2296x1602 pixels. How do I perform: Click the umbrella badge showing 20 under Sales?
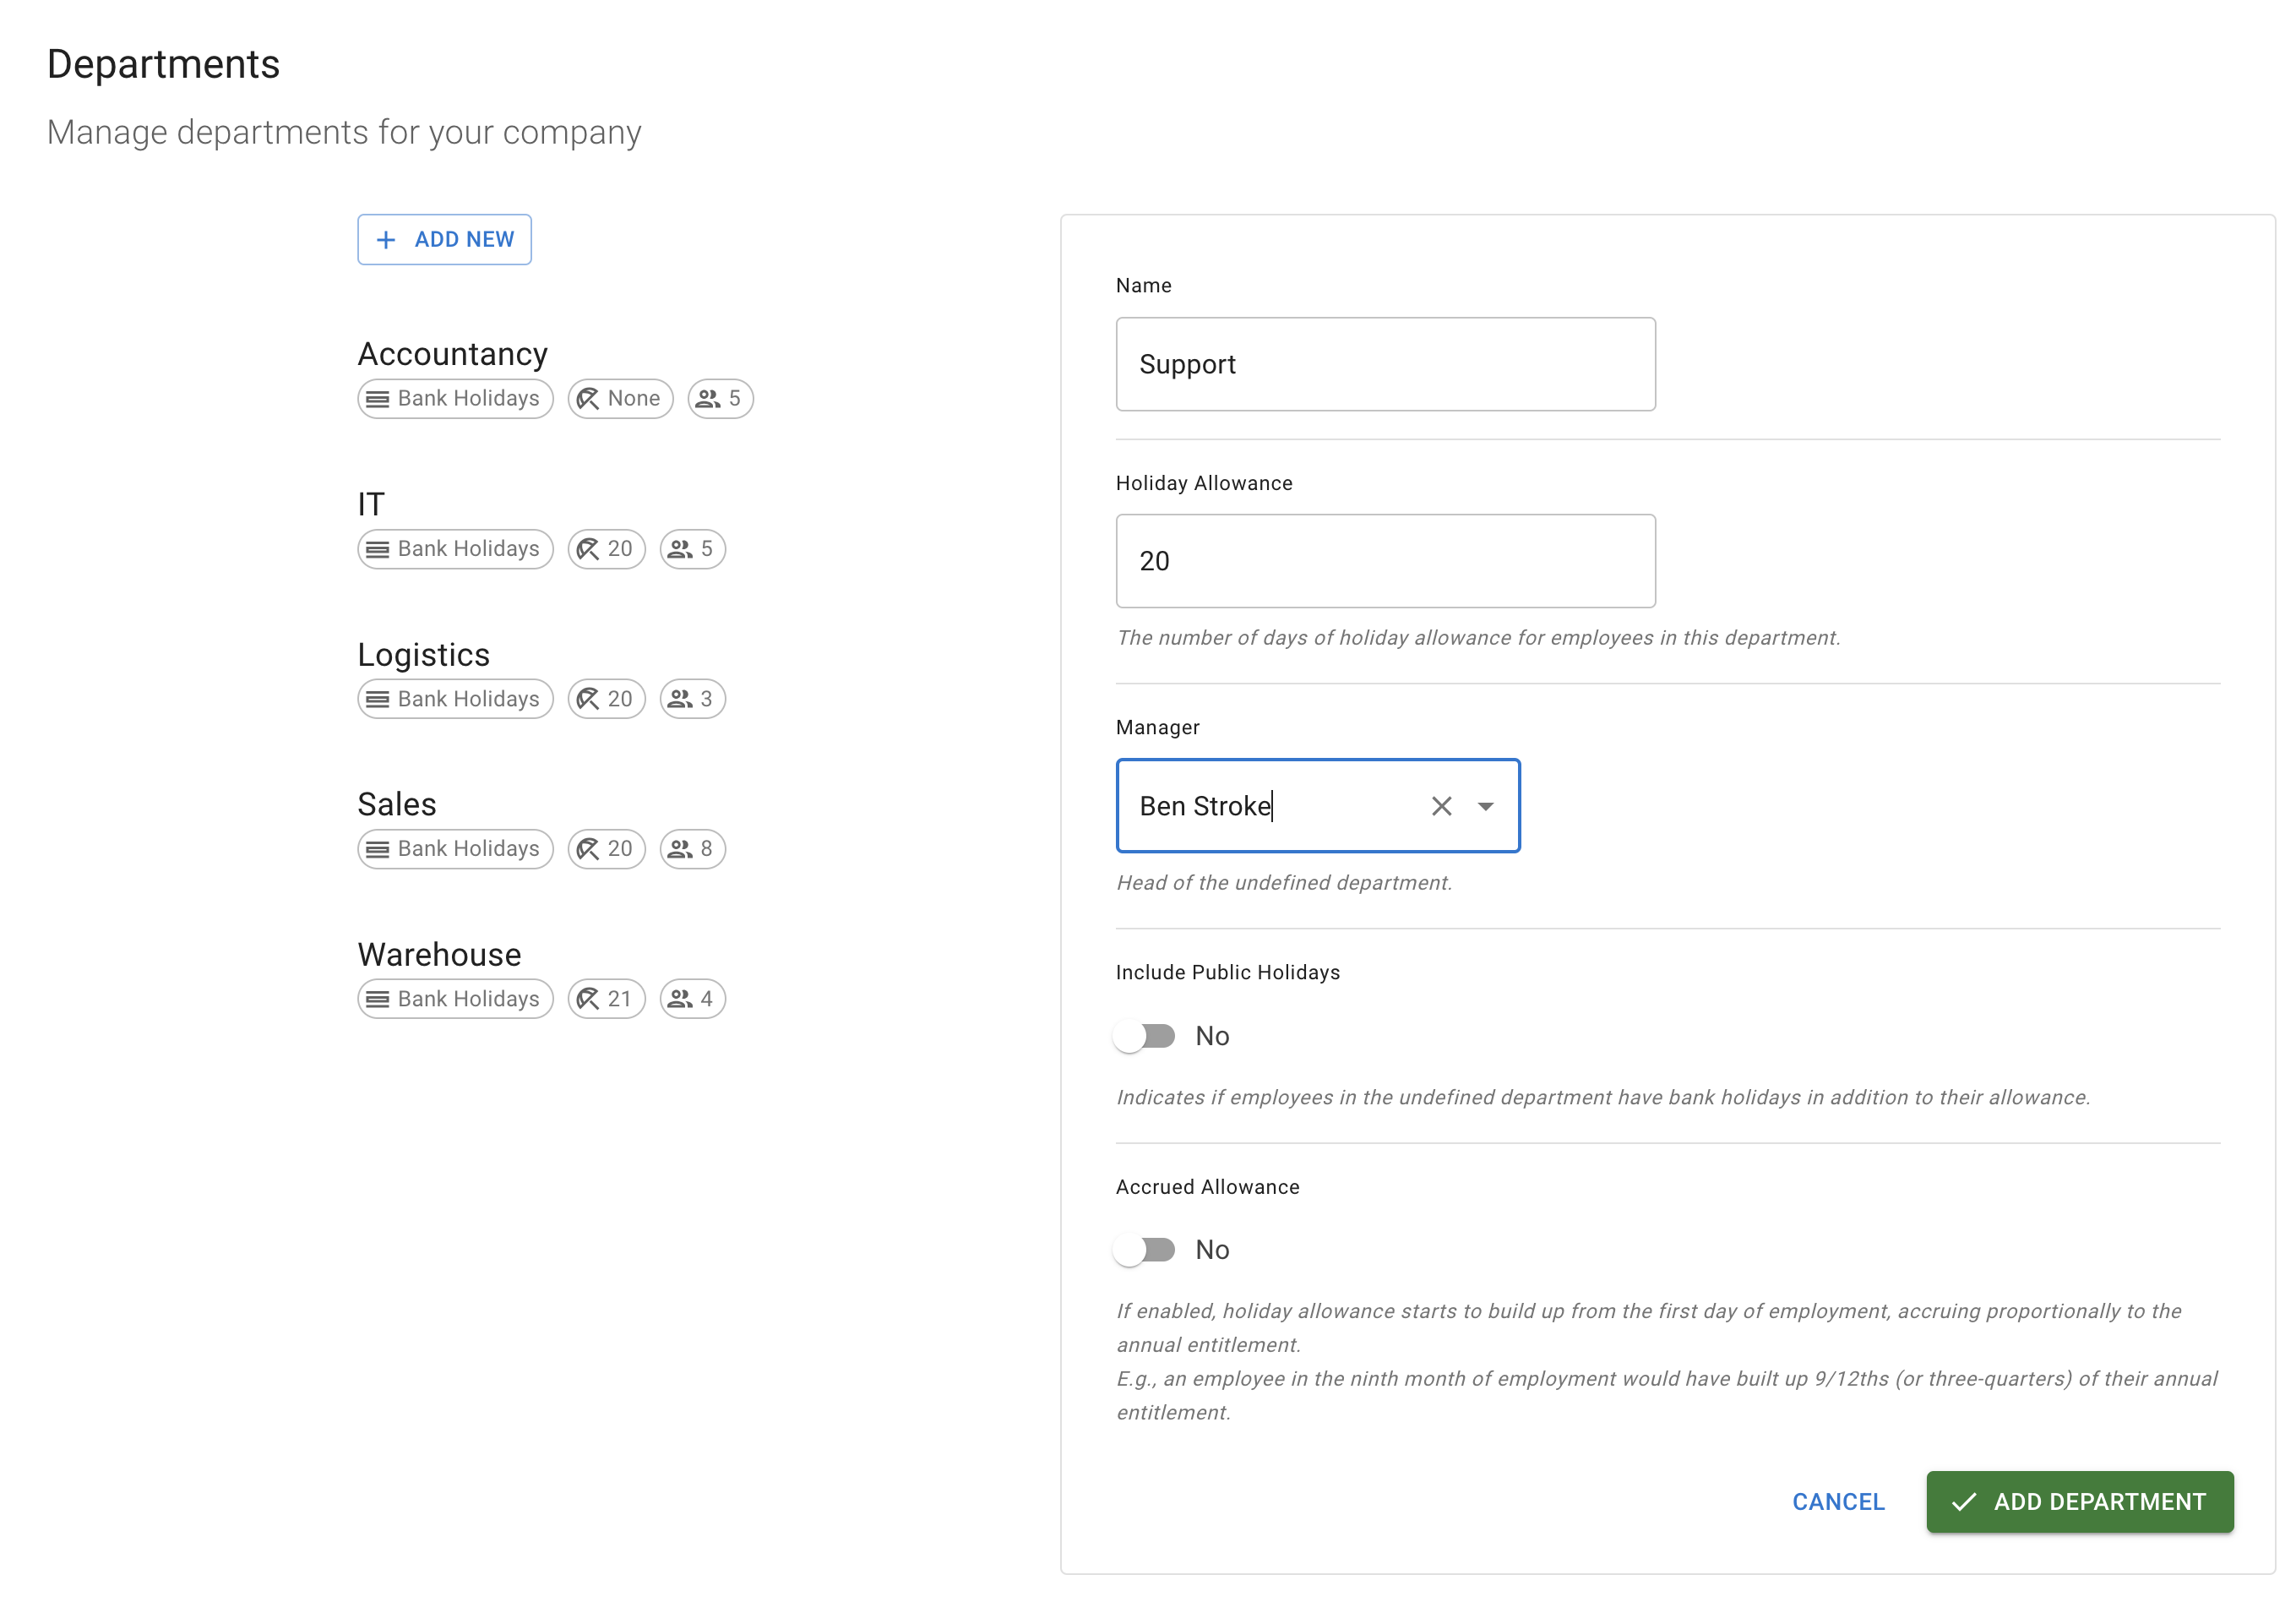(x=606, y=848)
